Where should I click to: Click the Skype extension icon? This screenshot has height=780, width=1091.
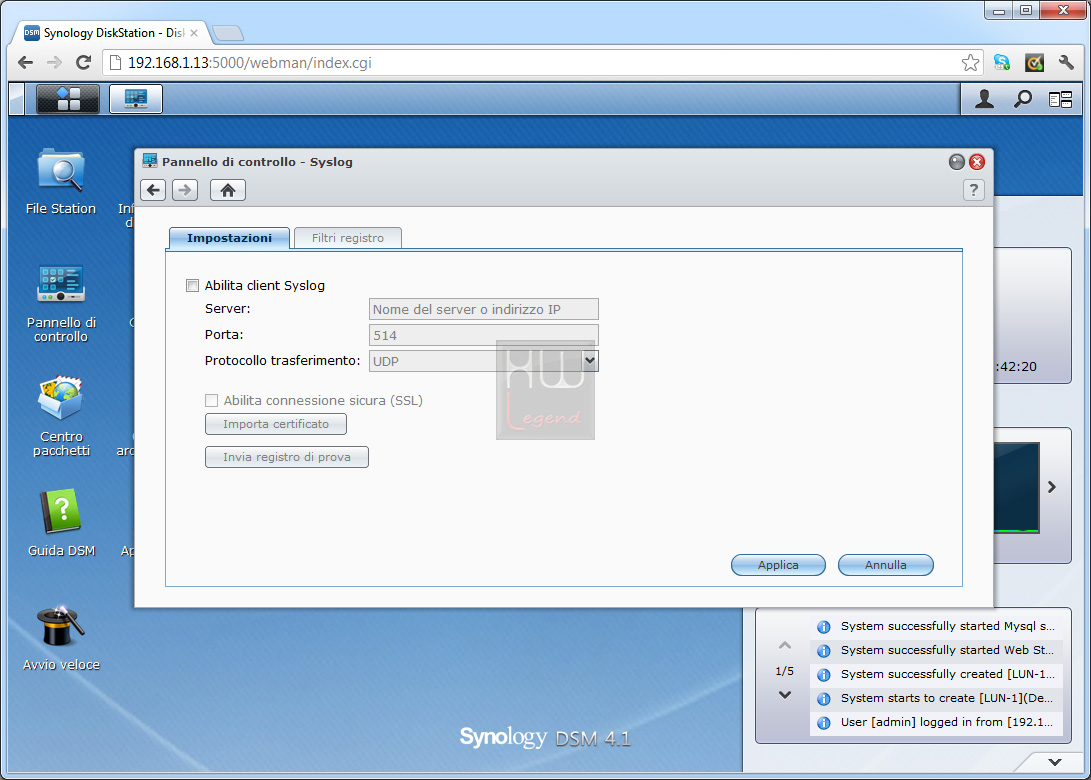tap(1002, 63)
